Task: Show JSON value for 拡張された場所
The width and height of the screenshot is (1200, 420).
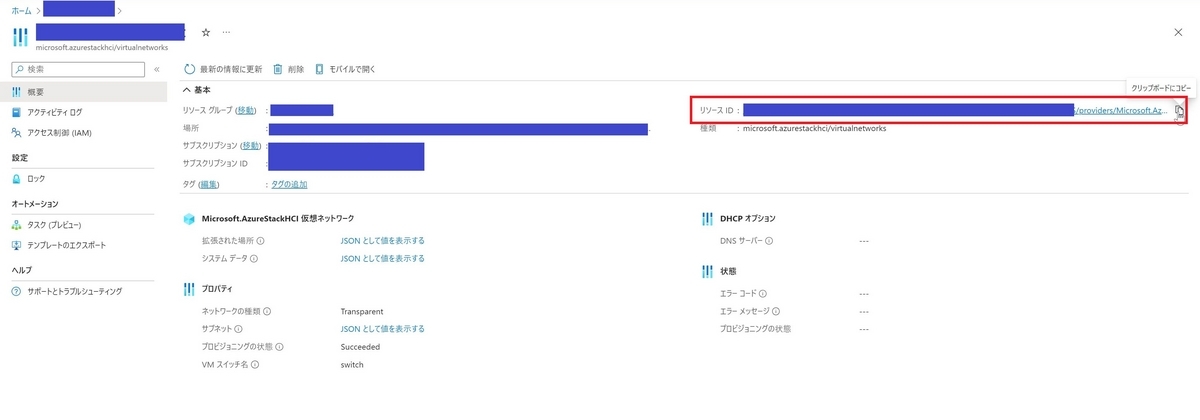Action: click(x=382, y=241)
